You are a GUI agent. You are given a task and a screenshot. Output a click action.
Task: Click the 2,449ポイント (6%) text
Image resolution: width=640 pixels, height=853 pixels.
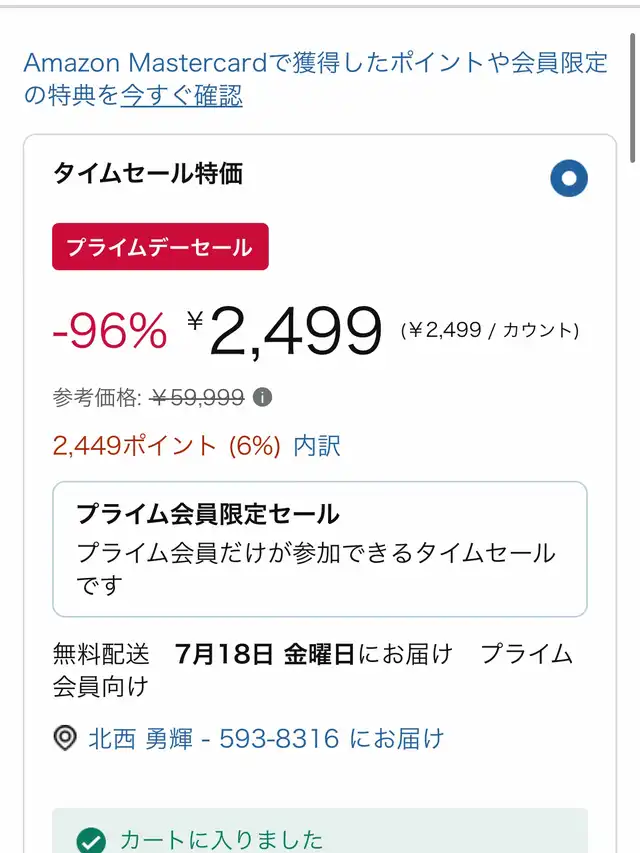166,446
